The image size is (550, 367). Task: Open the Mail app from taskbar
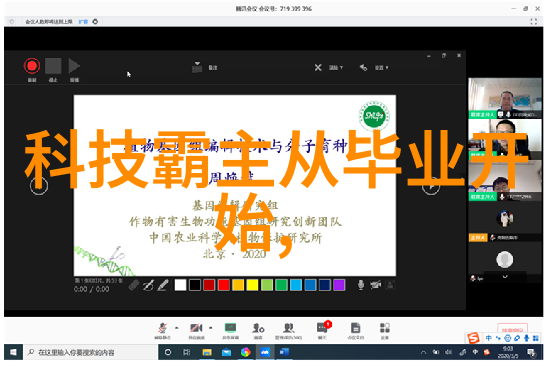pyautogui.click(x=226, y=352)
